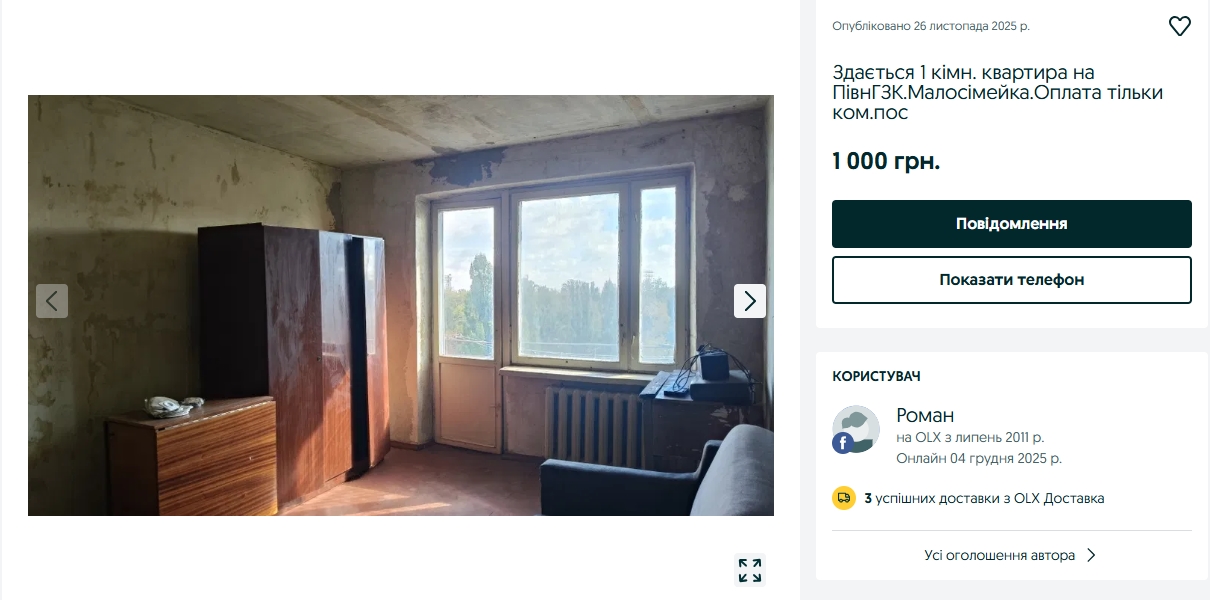
Task: Click the yellow OLX delivery truck icon
Action: 844,498
